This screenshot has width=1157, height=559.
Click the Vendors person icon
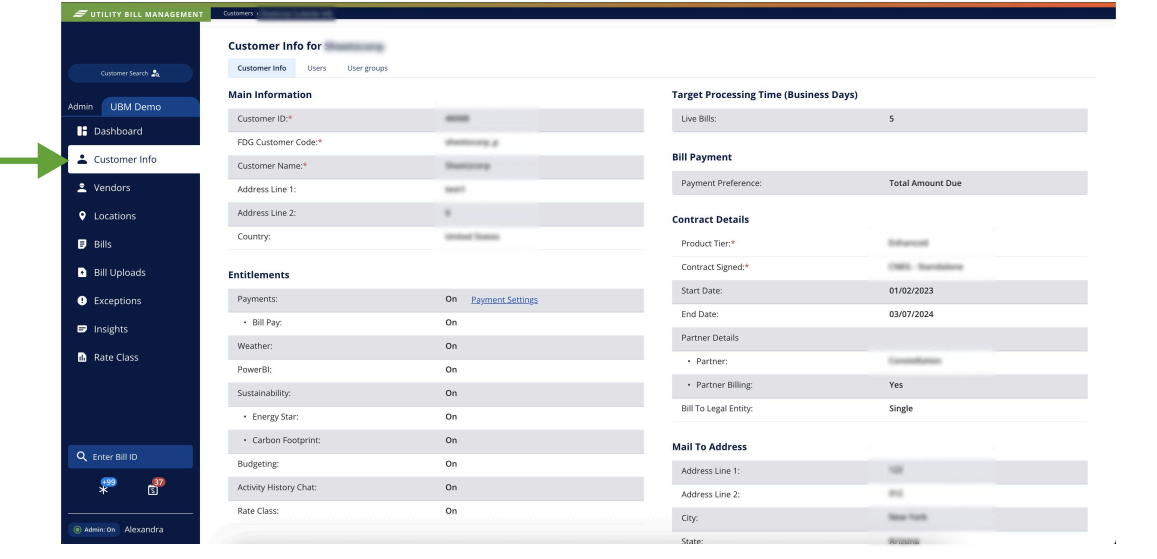82,188
